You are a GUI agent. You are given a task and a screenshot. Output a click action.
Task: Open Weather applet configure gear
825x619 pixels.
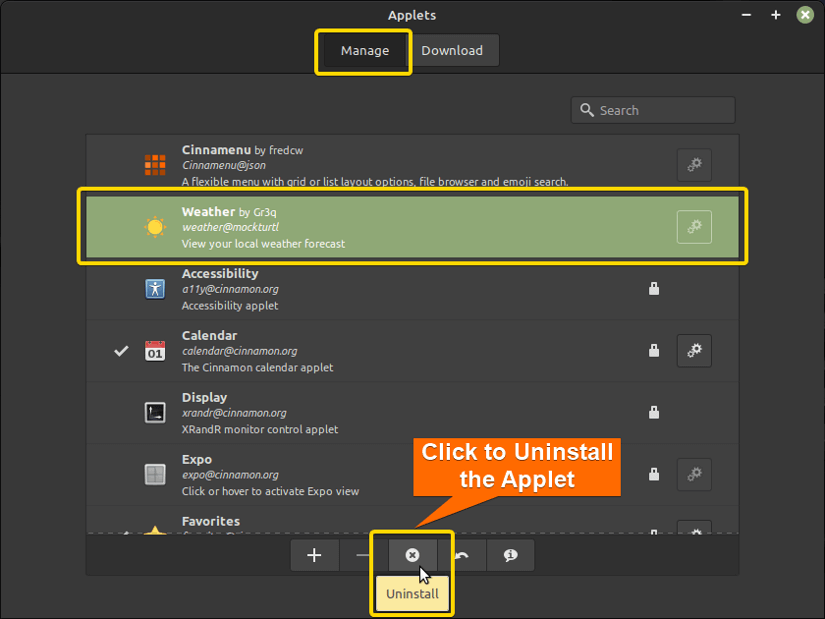click(x=694, y=227)
